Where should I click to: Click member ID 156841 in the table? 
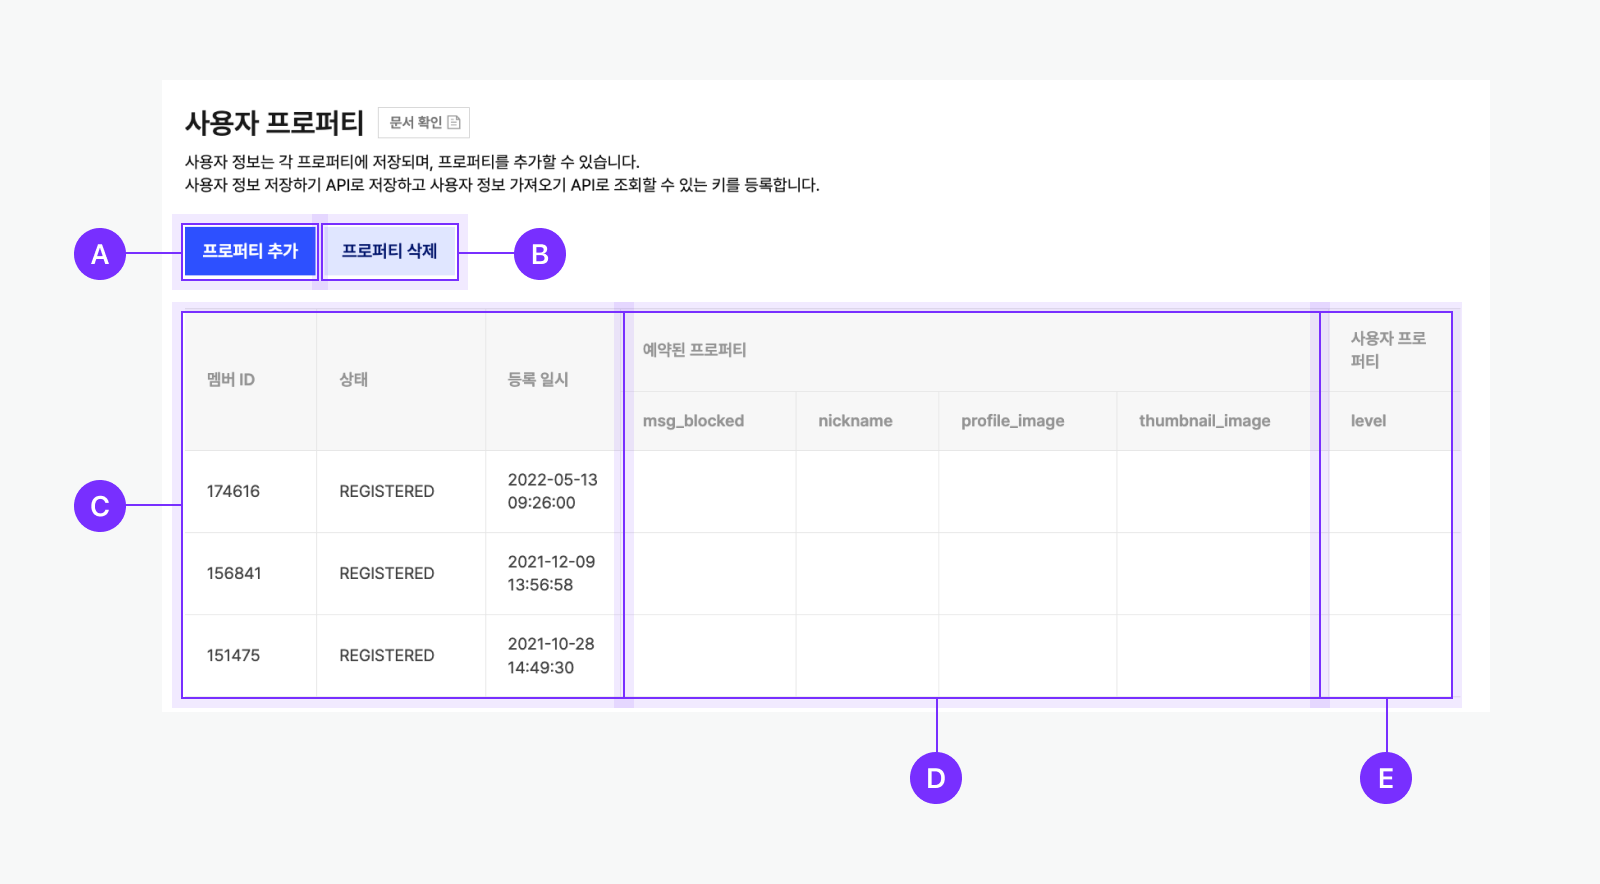coord(234,574)
